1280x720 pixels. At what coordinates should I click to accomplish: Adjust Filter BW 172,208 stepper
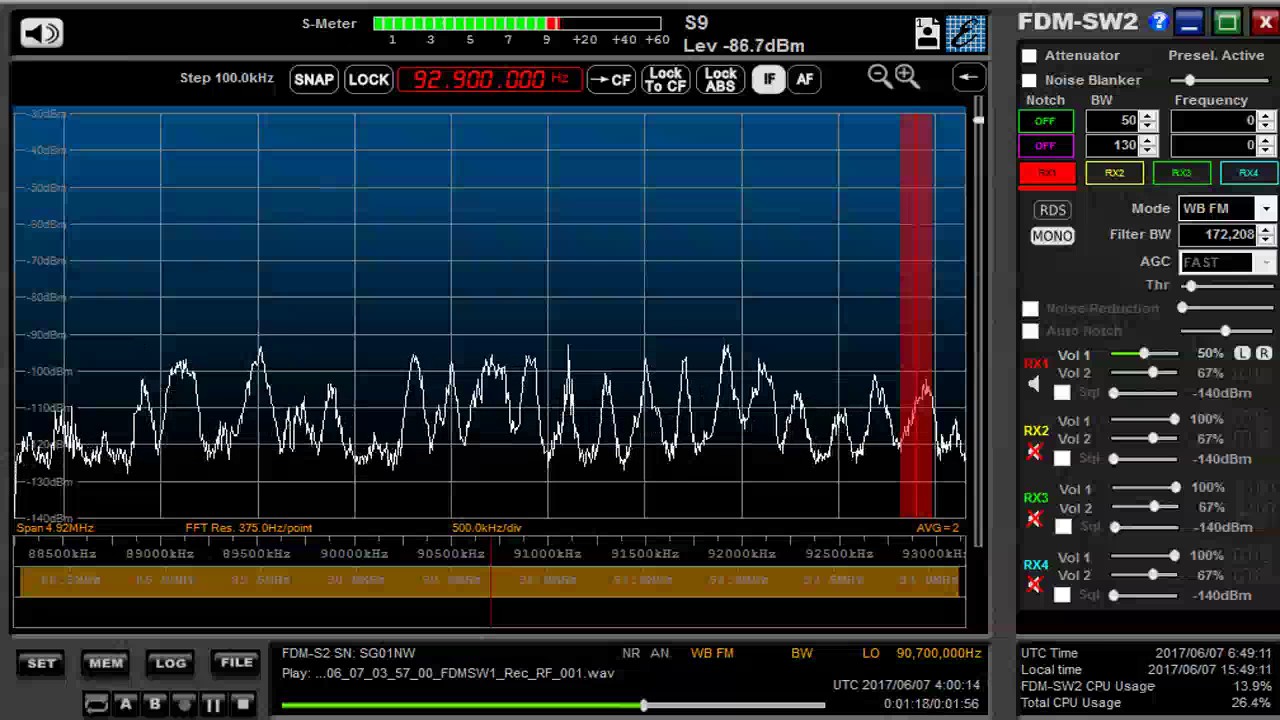click(1266, 235)
